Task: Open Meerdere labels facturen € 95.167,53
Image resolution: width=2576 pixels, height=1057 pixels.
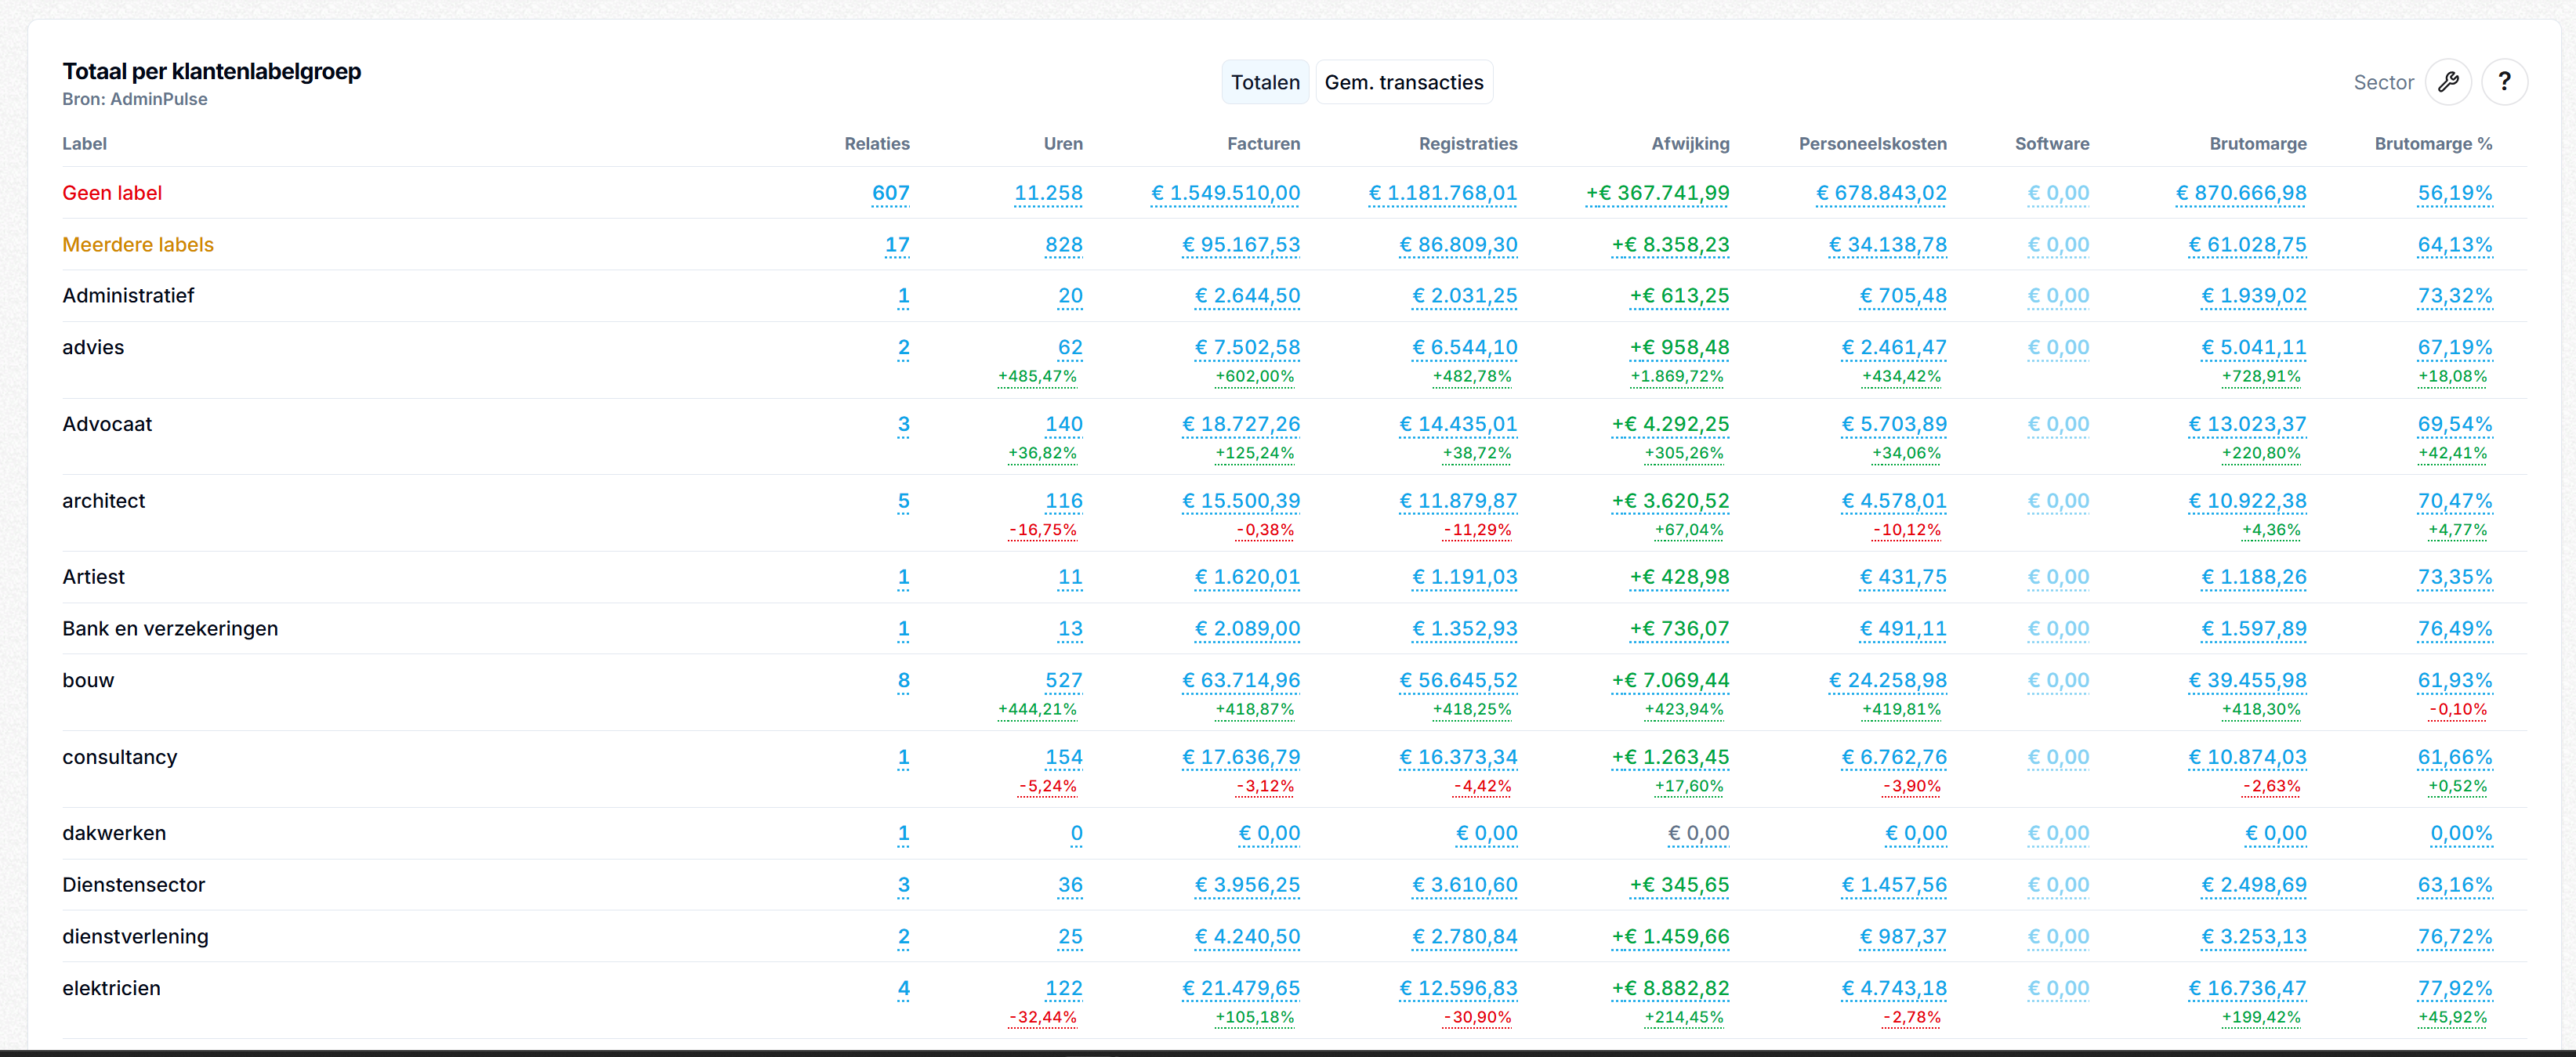Action: coord(1240,245)
